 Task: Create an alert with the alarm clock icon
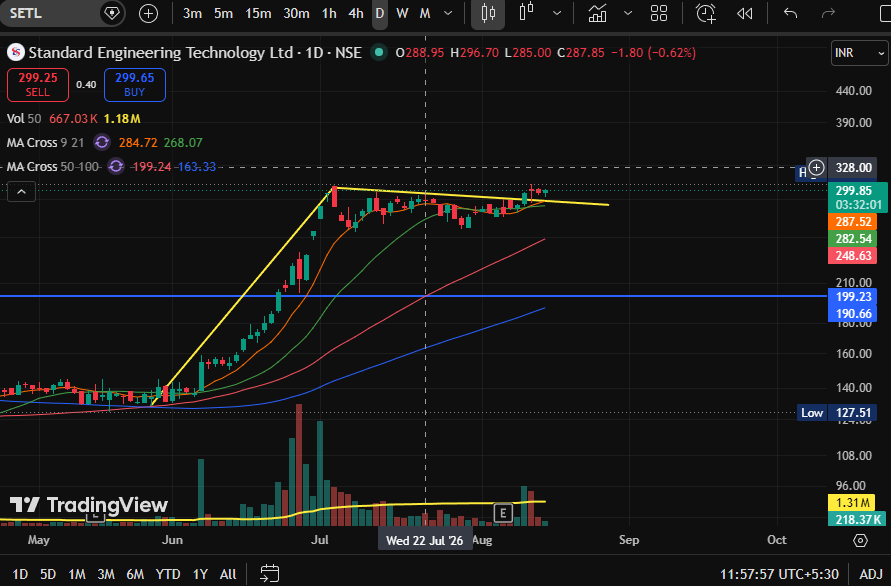point(706,13)
